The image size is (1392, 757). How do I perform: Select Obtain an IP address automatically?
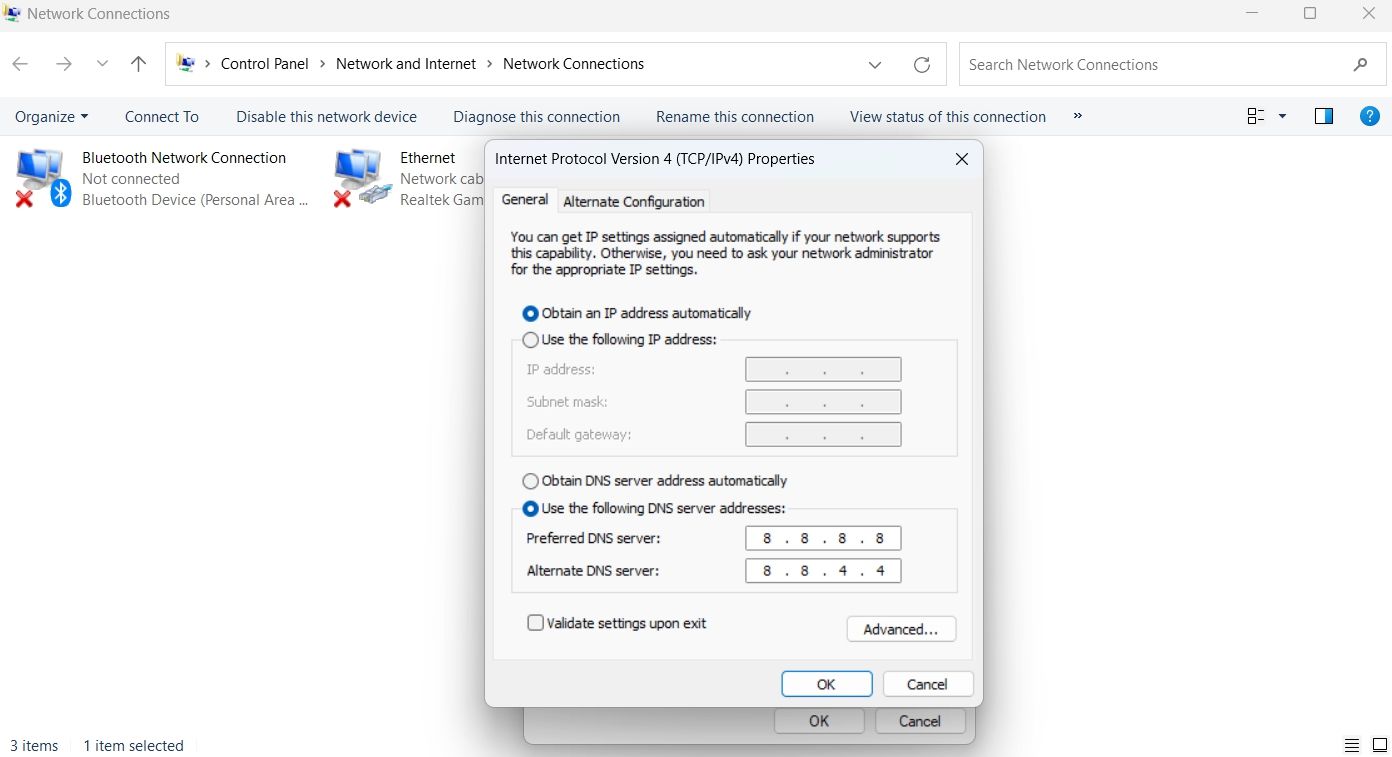530,313
